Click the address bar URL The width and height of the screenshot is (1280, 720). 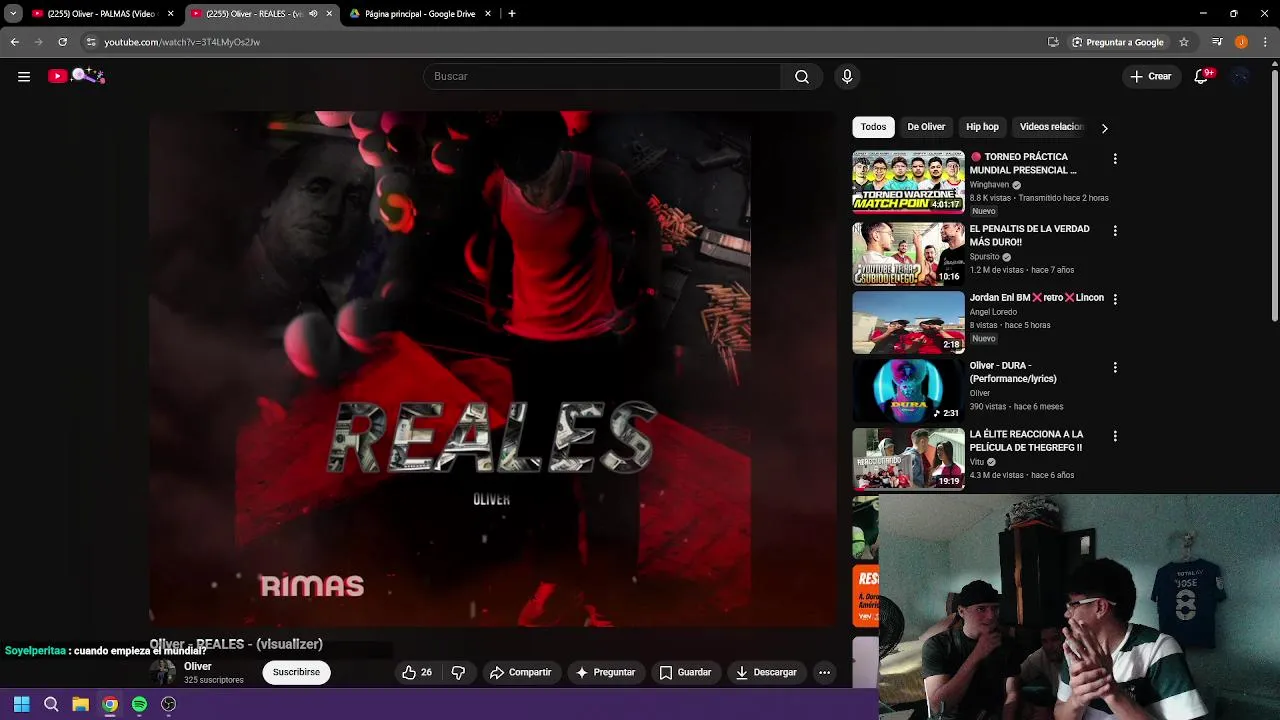(x=182, y=42)
